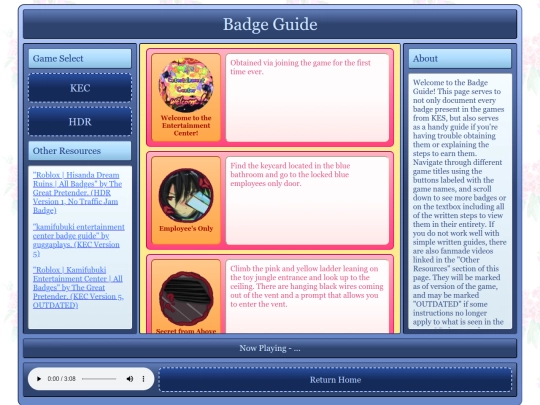The width and height of the screenshot is (540, 405).
Task: Click the Now Playing status bar
Action: (x=270, y=348)
